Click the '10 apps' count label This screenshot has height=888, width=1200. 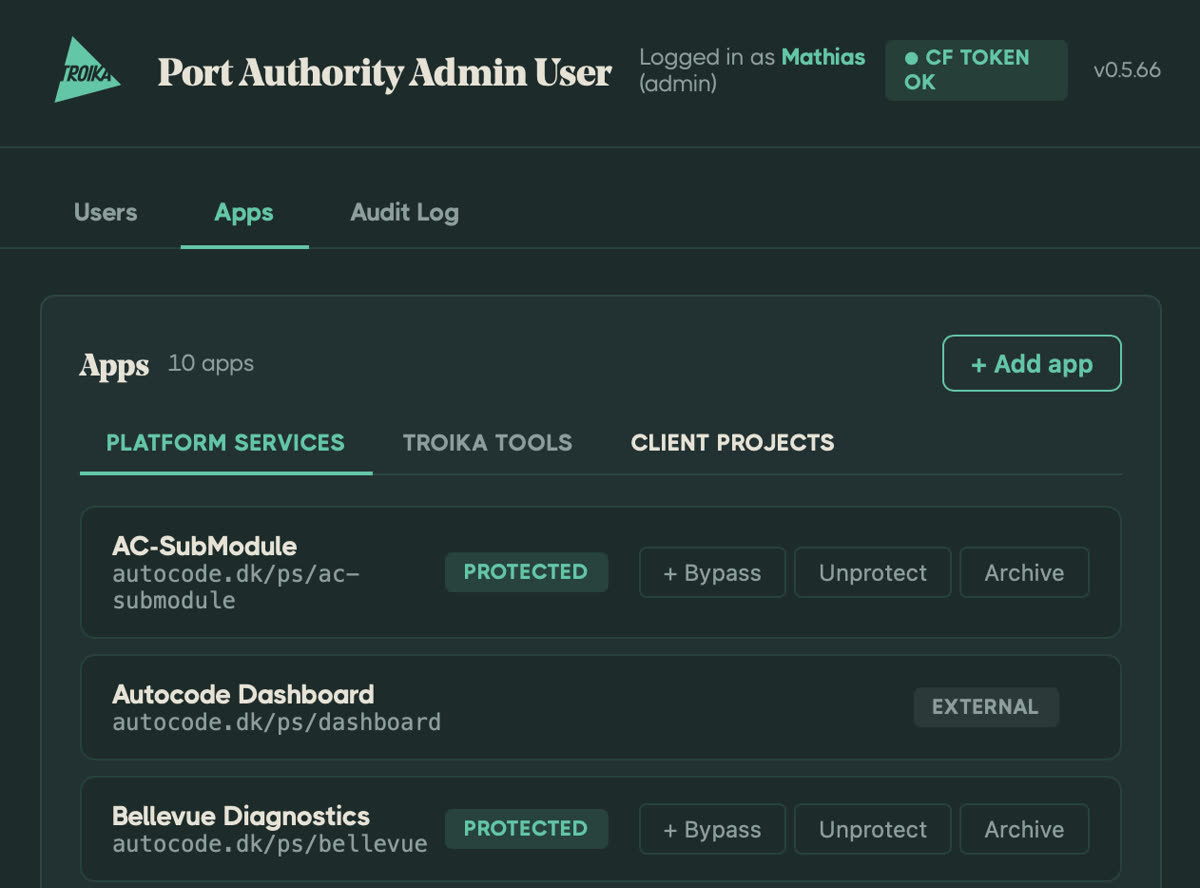tap(211, 363)
